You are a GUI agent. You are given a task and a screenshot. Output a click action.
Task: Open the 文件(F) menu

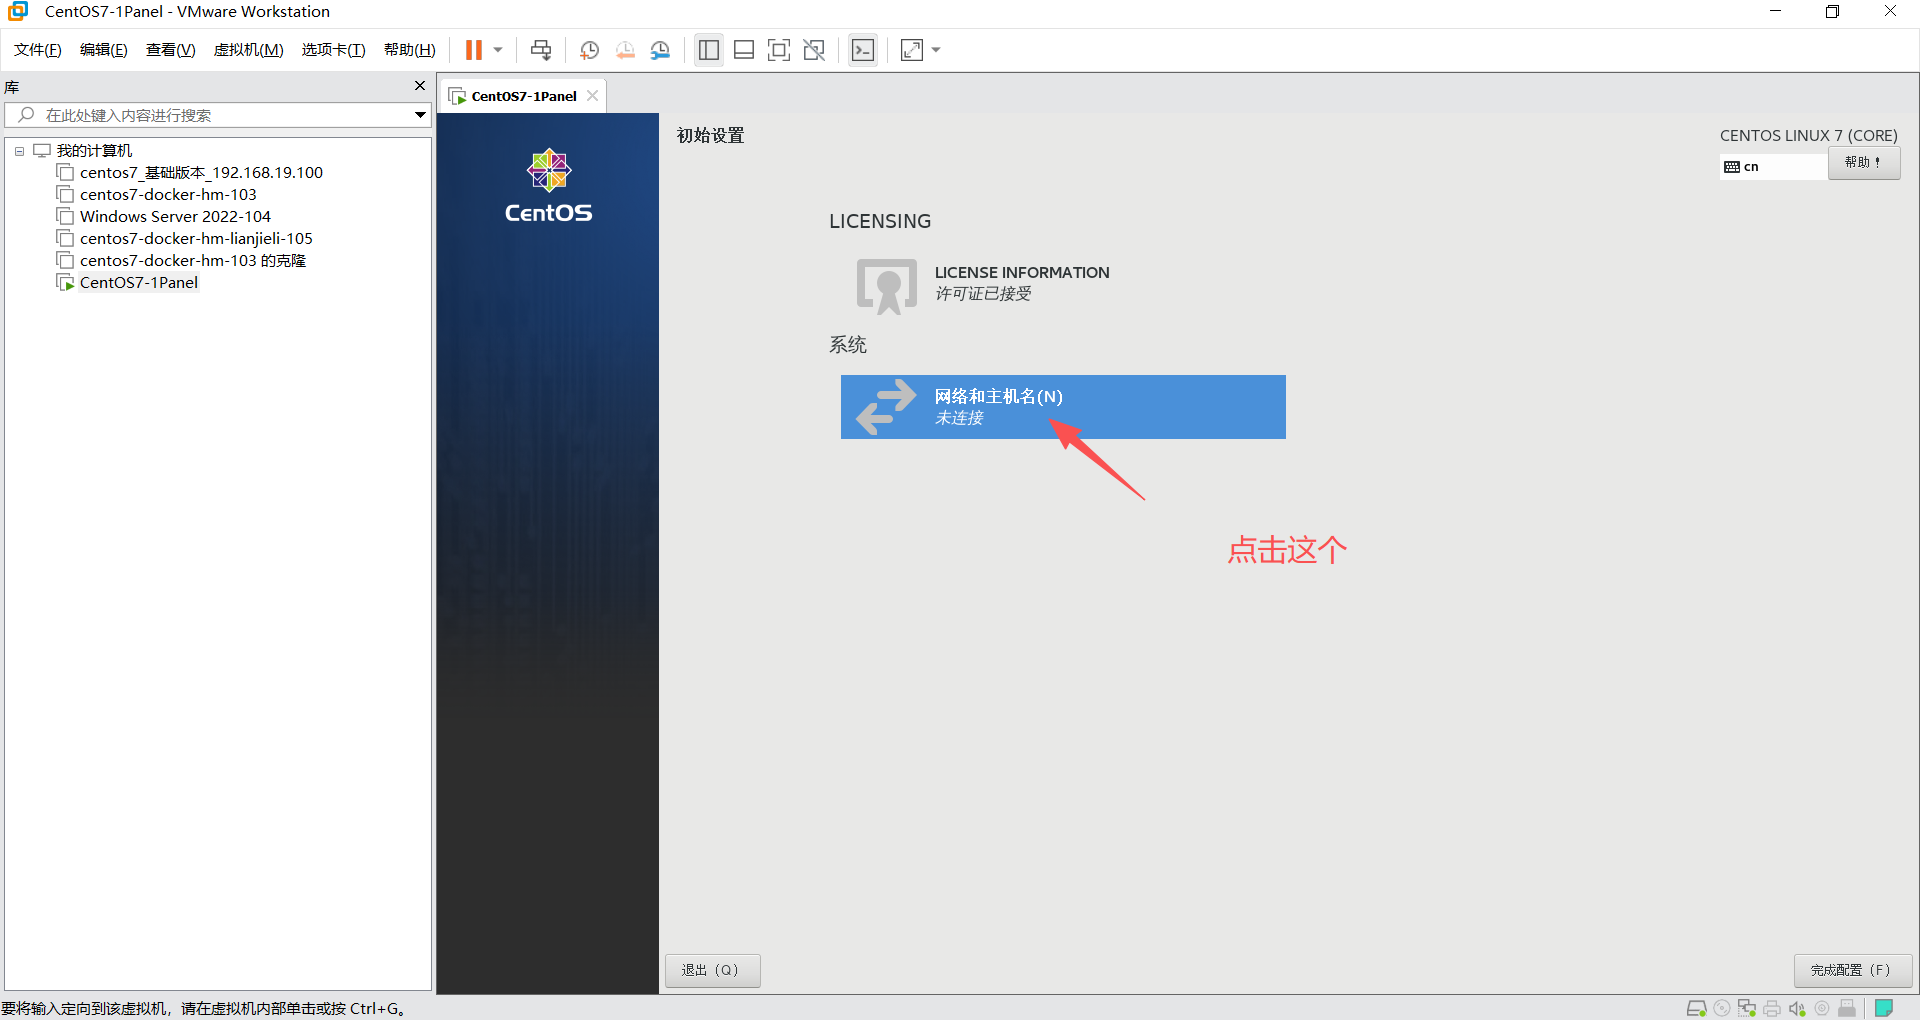tap(38, 50)
